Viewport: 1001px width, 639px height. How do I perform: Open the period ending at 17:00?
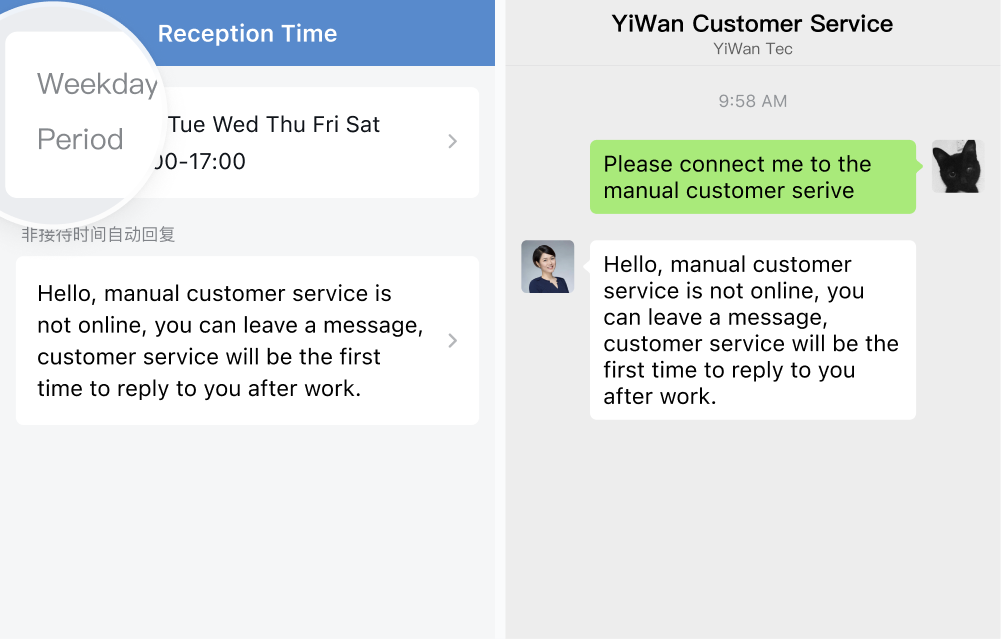[199, 162]
